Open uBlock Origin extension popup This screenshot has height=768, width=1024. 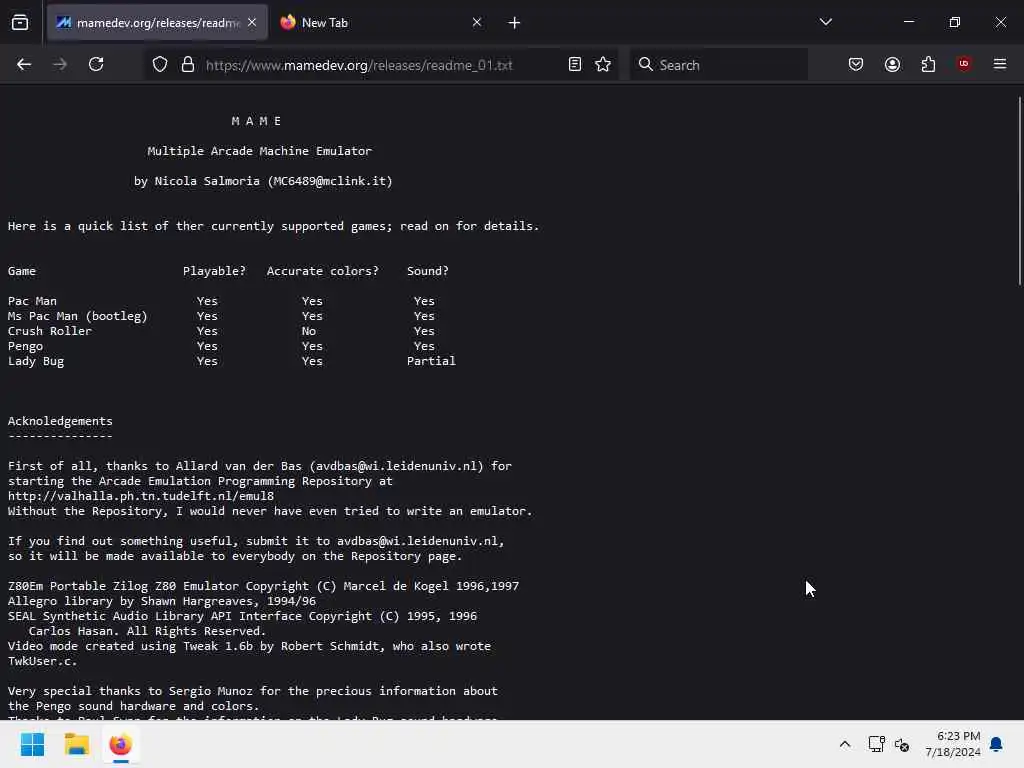[964, 64]
